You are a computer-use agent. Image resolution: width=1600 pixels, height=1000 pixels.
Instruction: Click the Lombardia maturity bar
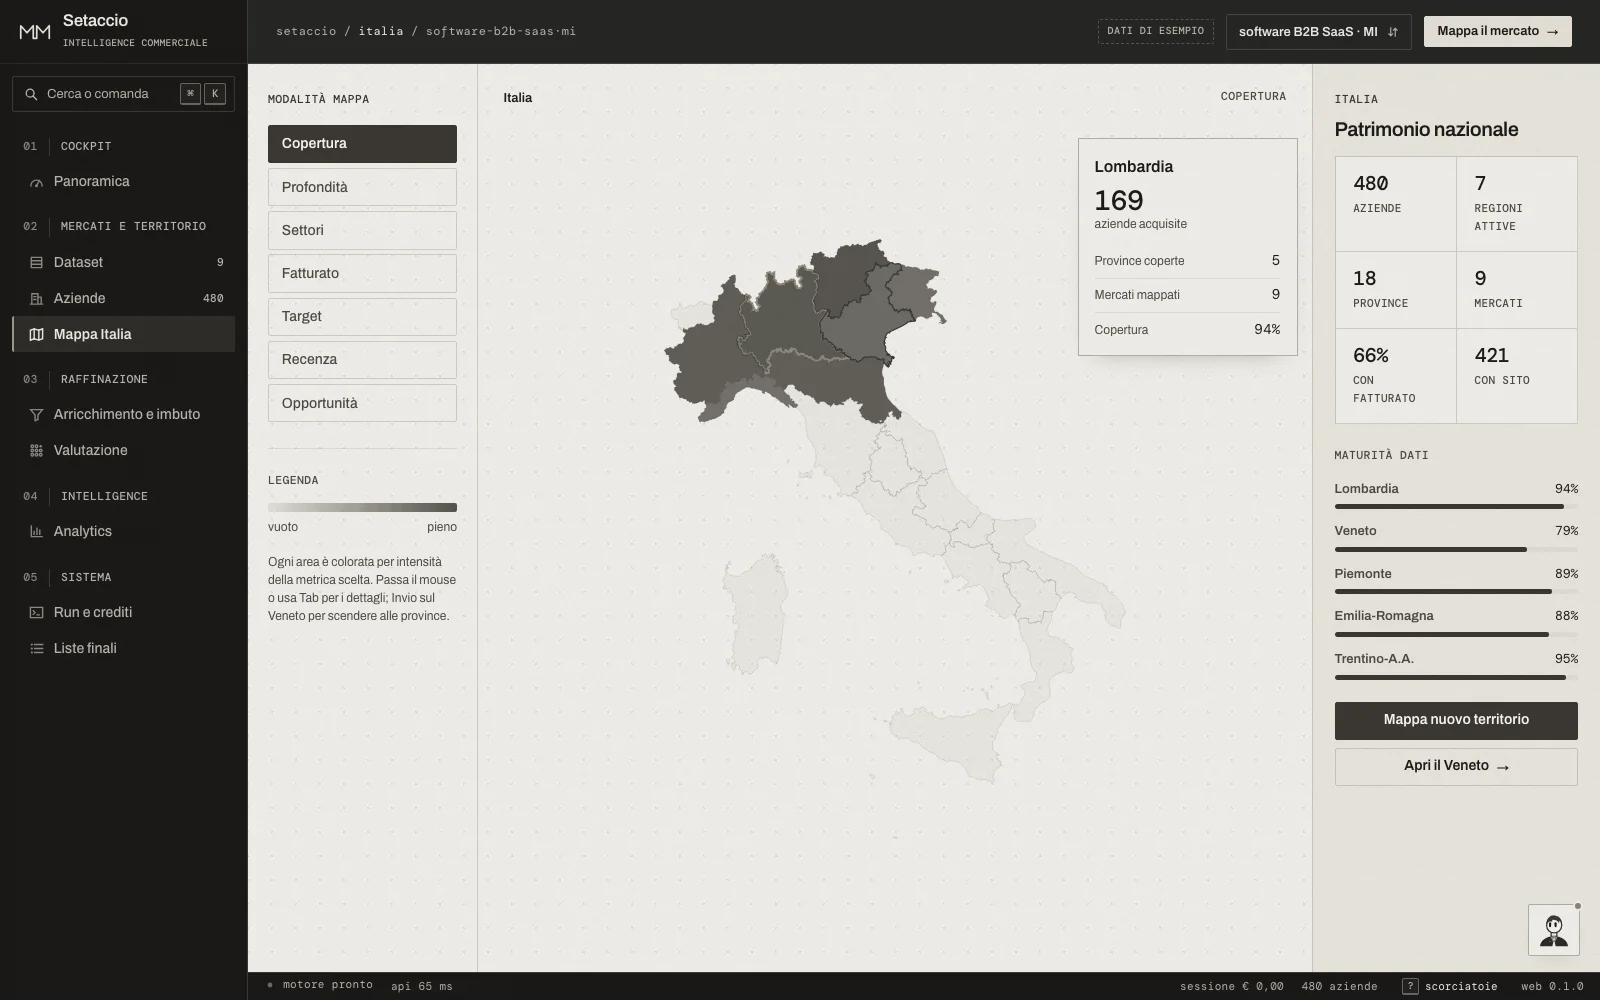(x=1456, y=507)
